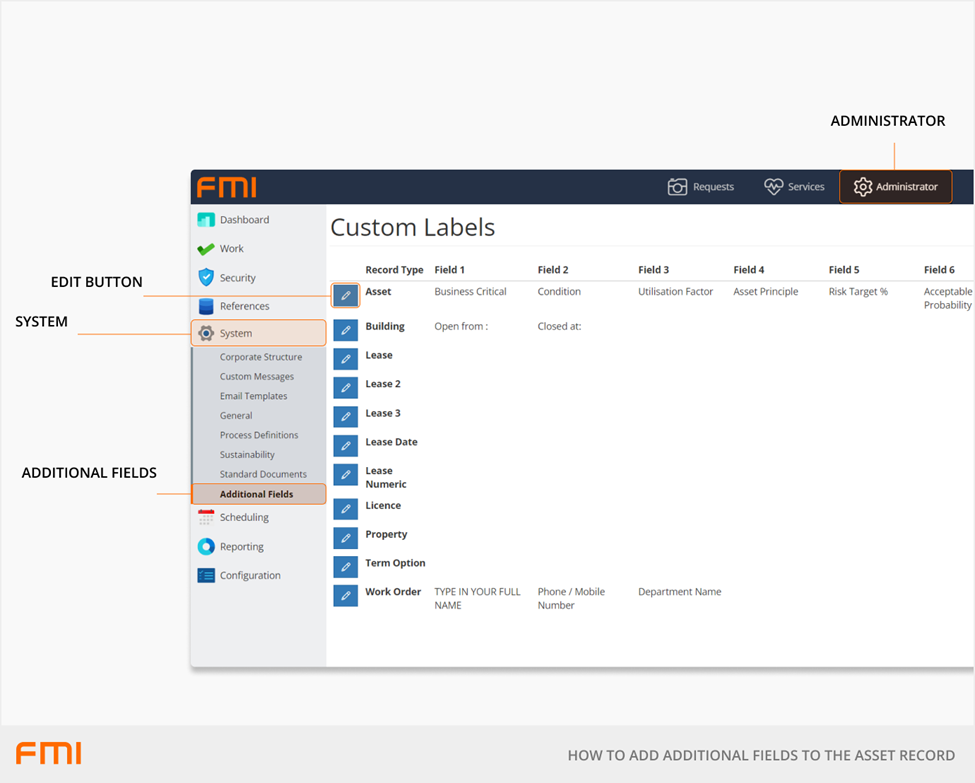Viewport: 975px width, 783px height.
Task: Click the edit pencil for Lease Date
Action: (x=345, y=445)
